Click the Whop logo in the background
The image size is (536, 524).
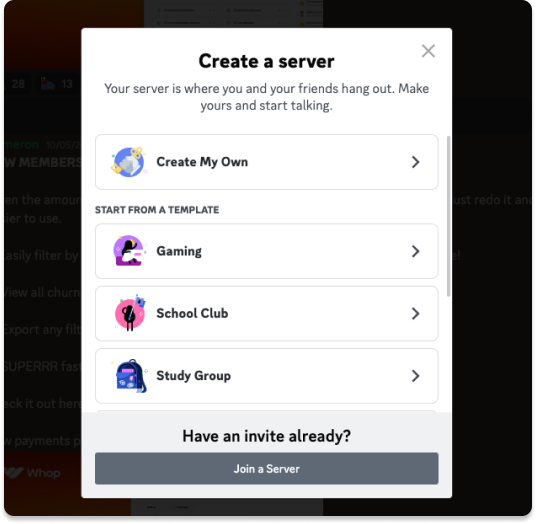[x=33, y=473]
